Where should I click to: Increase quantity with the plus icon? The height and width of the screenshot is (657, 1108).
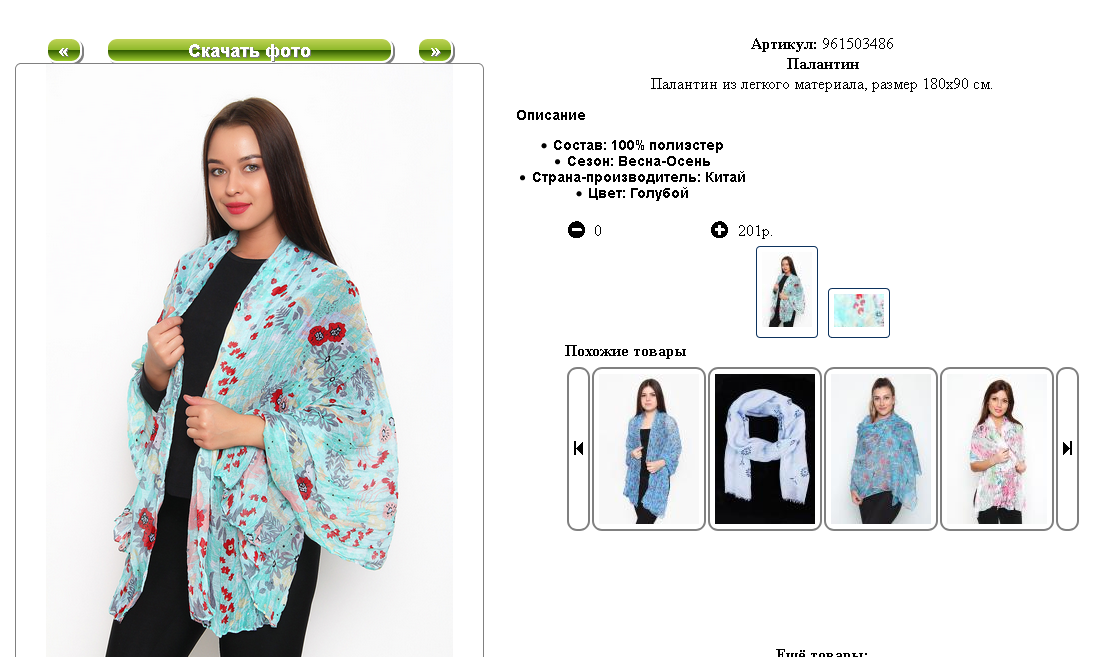click(719, 230)
